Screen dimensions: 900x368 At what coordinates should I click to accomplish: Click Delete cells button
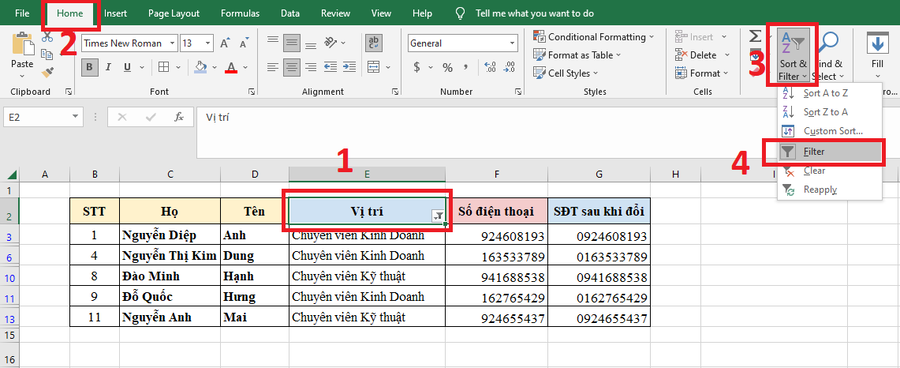pos(697,55)
